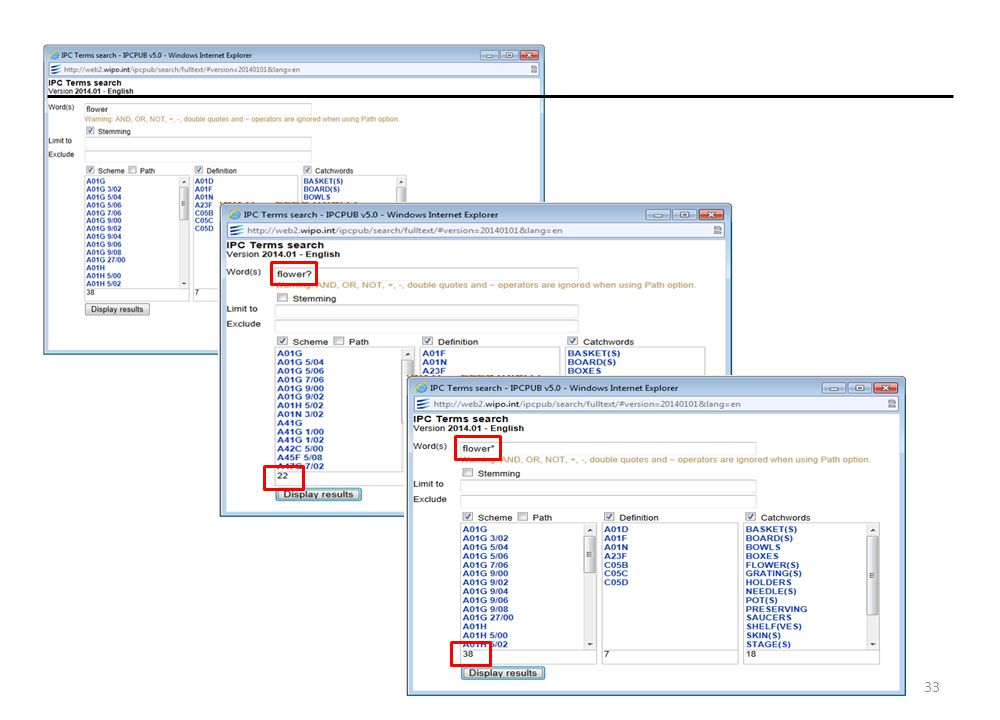The height and width of the screenshot is (720, 1000).
Task: Click the catchwords count "18" in the flower* window
Action: tap(751, 654)
